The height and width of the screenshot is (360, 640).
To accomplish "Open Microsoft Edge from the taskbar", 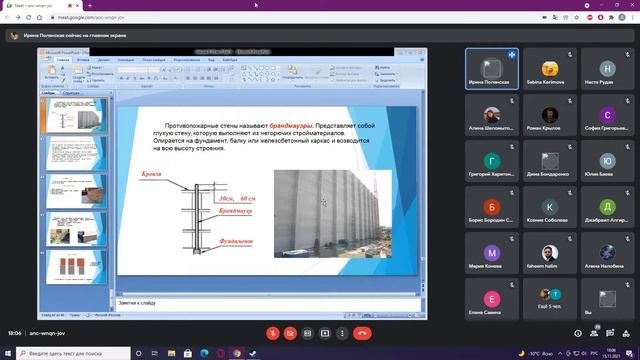I will click(x=204, y=353).
